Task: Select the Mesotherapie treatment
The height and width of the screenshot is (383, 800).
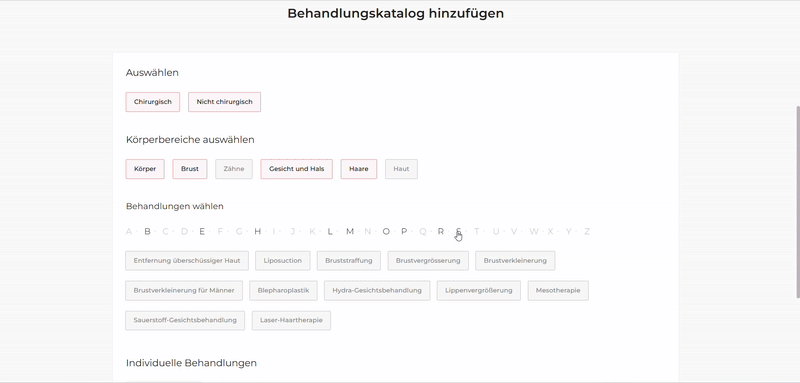Action: coord(558,291)
